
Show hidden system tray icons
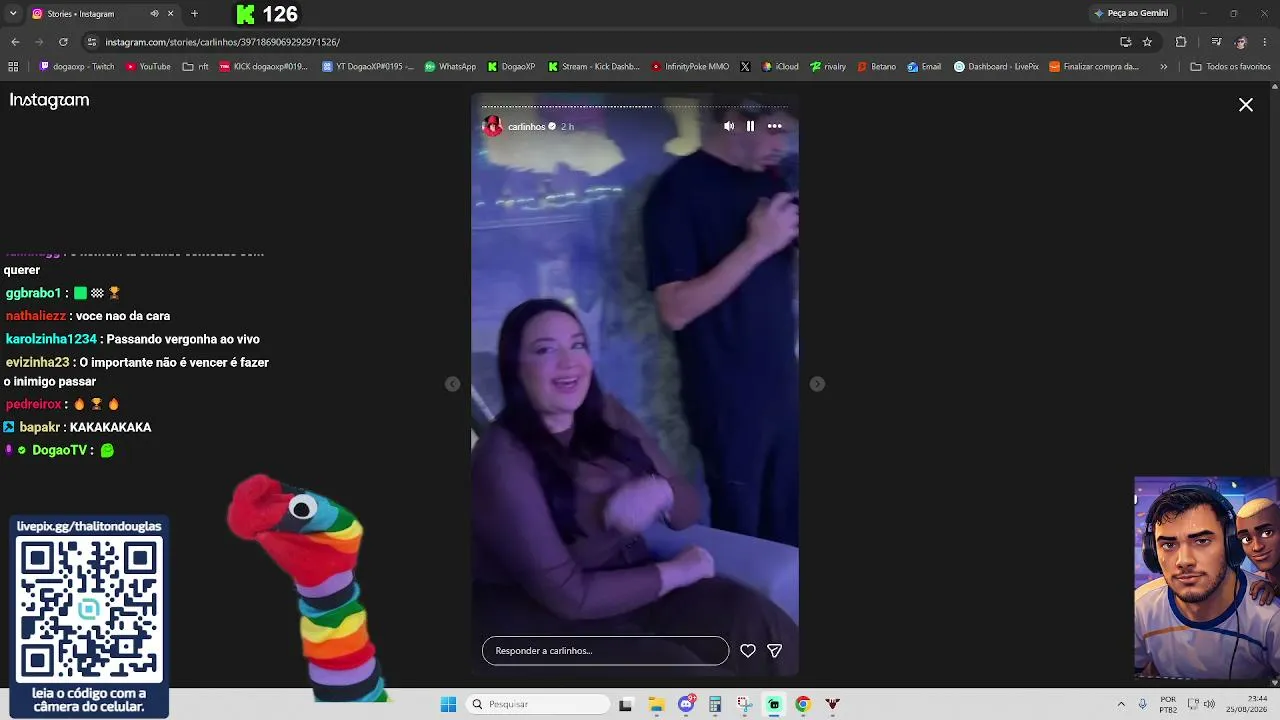pyautogui.click(x=1121, y=704)
